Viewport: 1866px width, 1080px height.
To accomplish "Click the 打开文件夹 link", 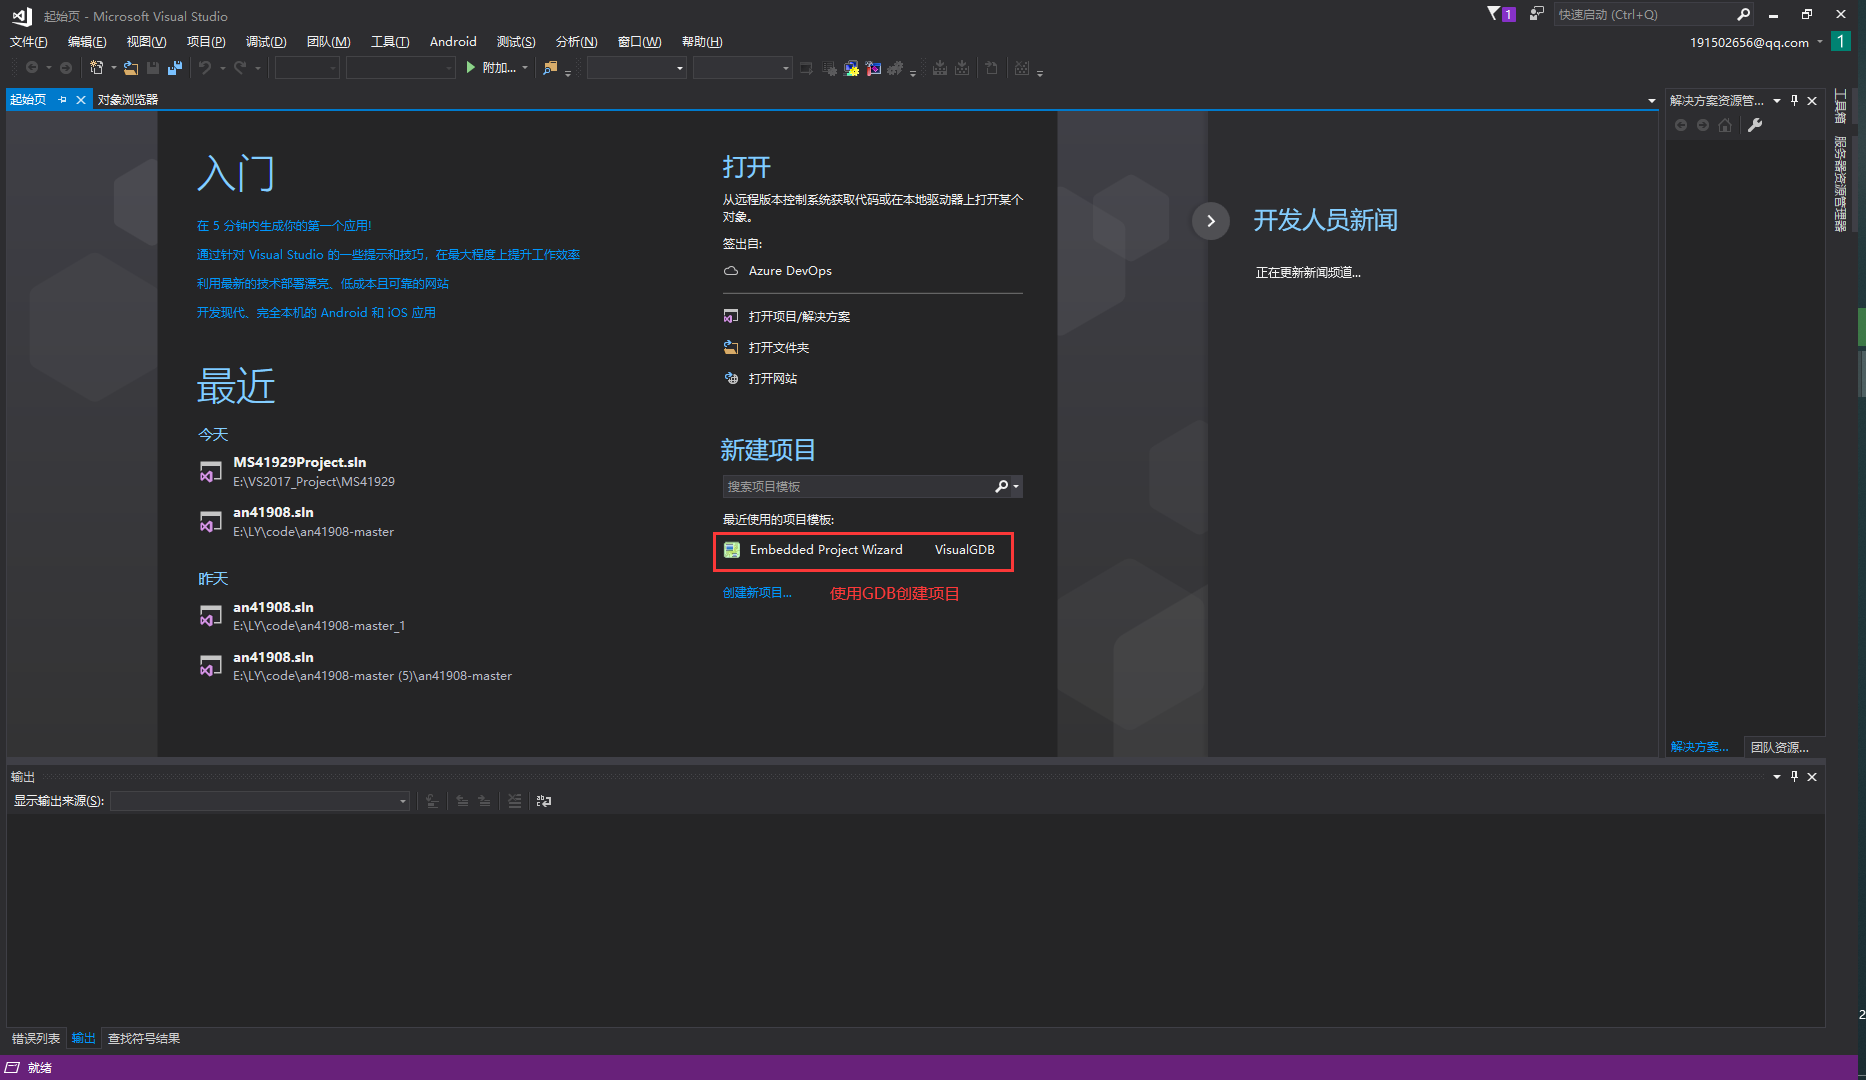I will click(x=779, y=347).
